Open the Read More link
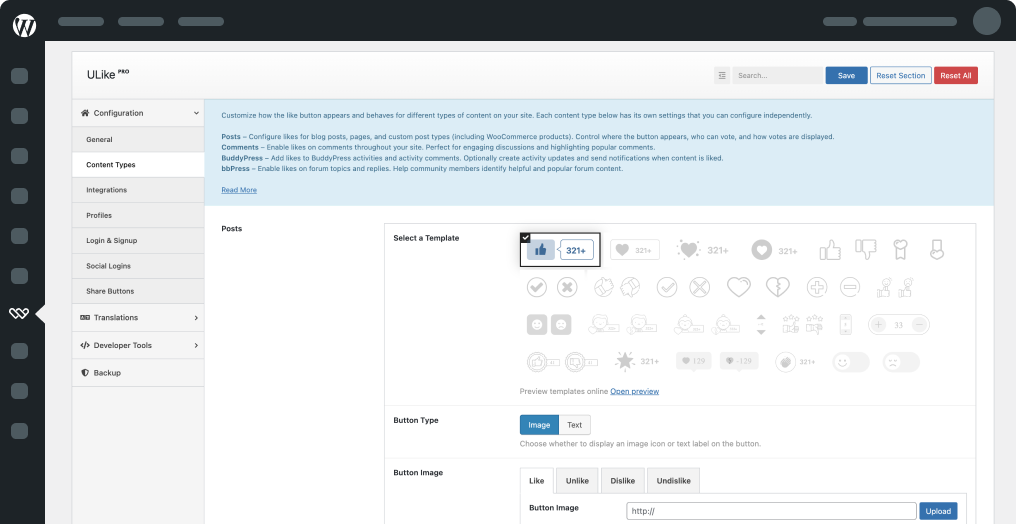 pyautogui.click(x=239, y=190)
